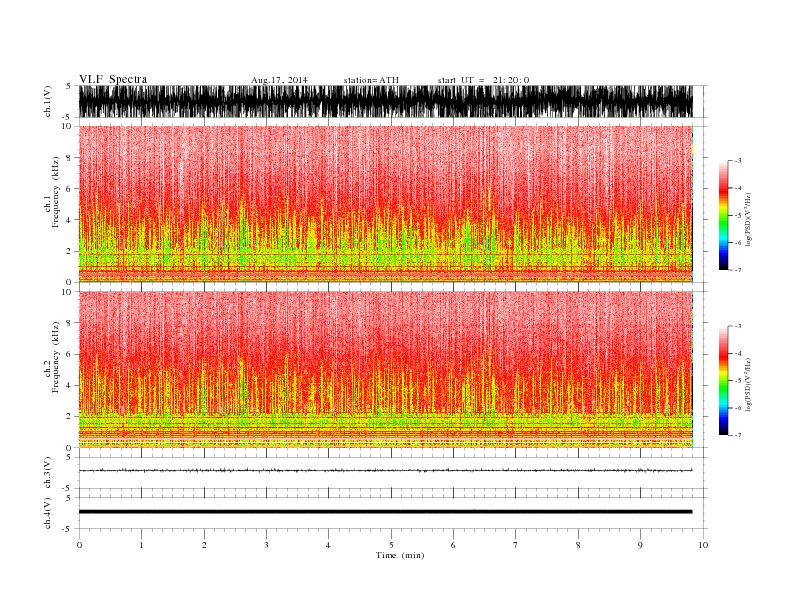Click the "-5" label on ch.2 color bar
The width and height of the screenshot is (792, 612).
click(737, 381)
